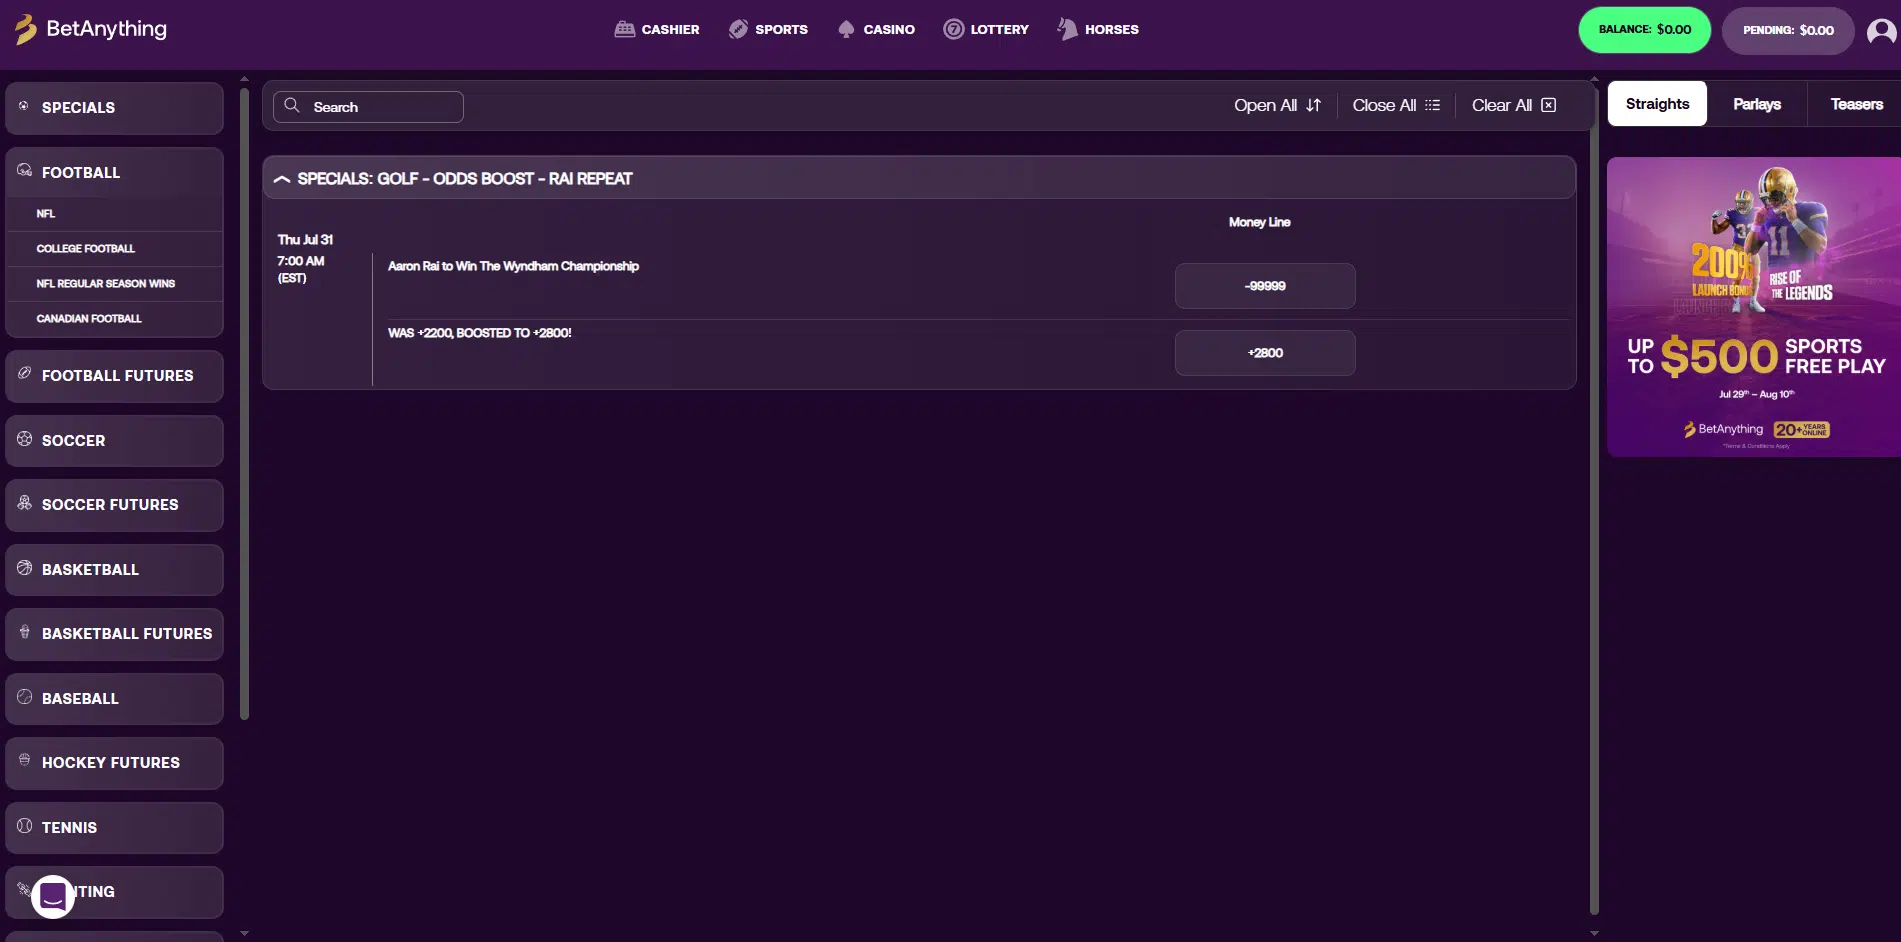Click the Tennis ball icon
The height and width of the screenshot is (942, 1901).
24,825
